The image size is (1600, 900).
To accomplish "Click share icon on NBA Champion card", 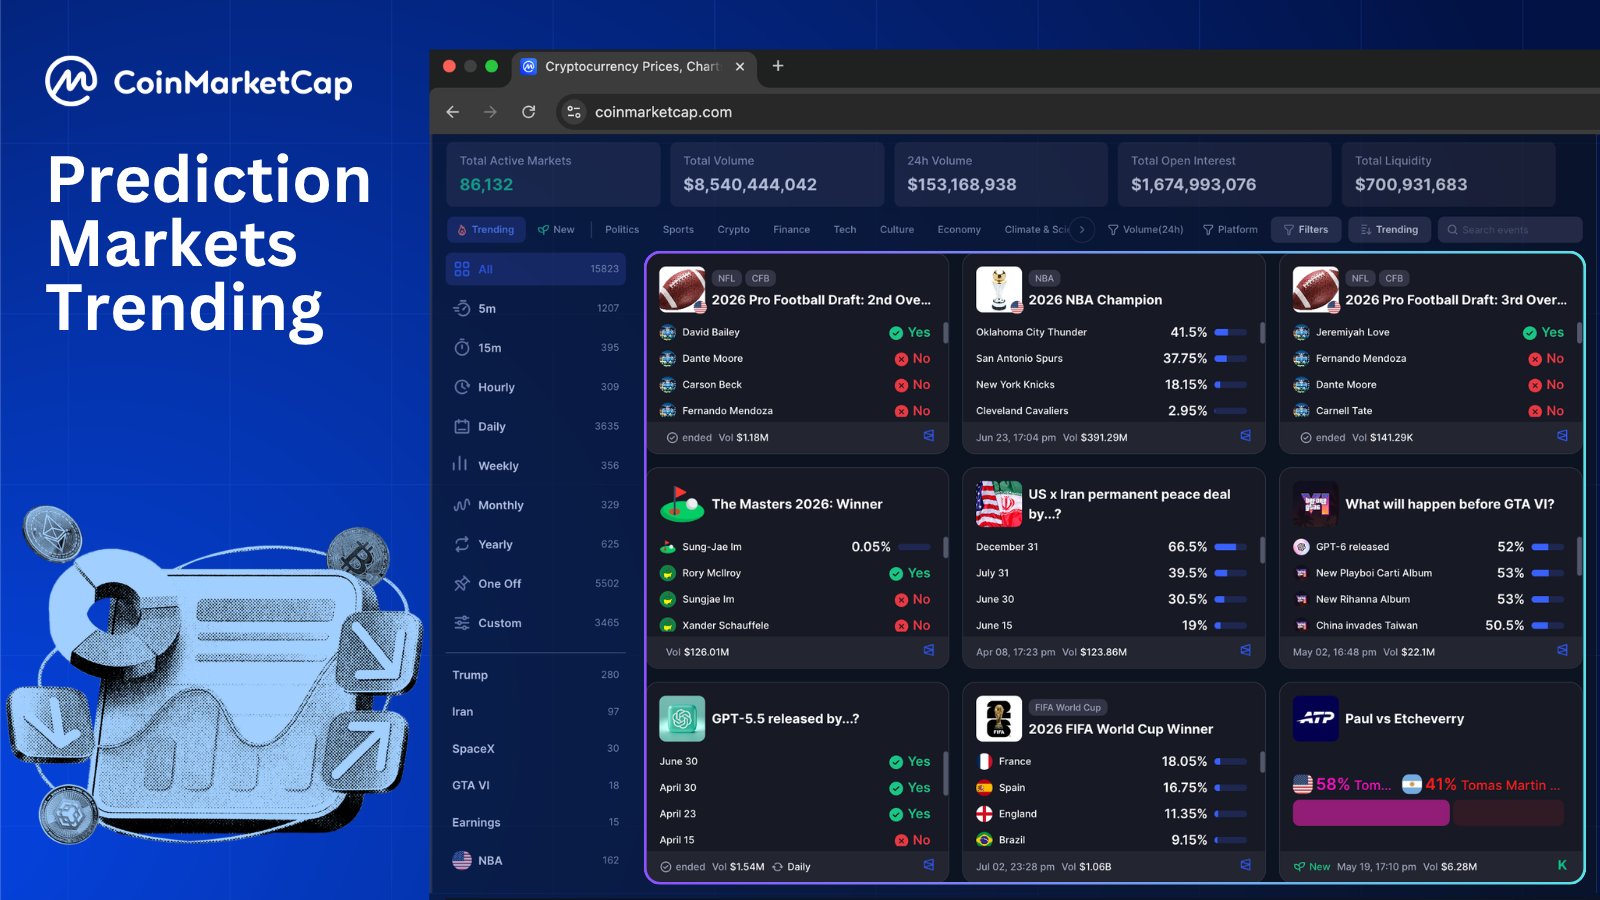I will (1246, 436).
